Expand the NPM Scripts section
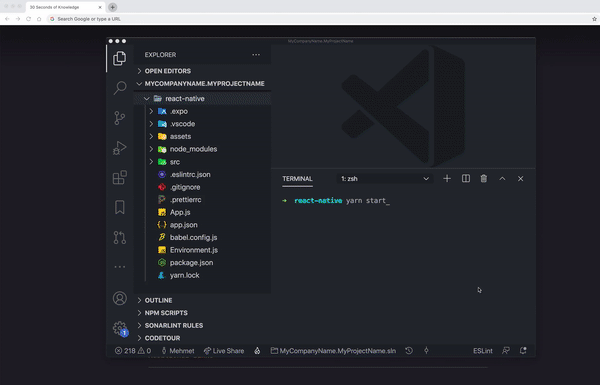Screen dimensions: 600x385 coord(202,313)
